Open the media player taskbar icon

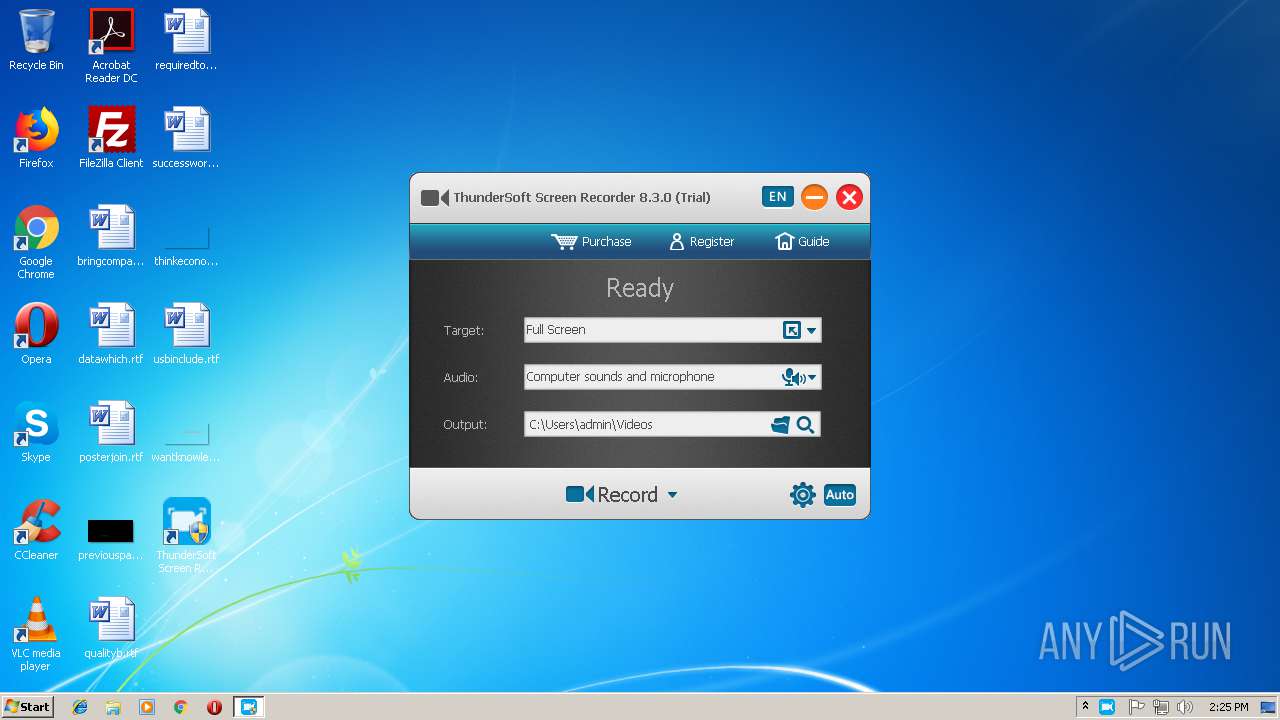click(x=147, y=707)
